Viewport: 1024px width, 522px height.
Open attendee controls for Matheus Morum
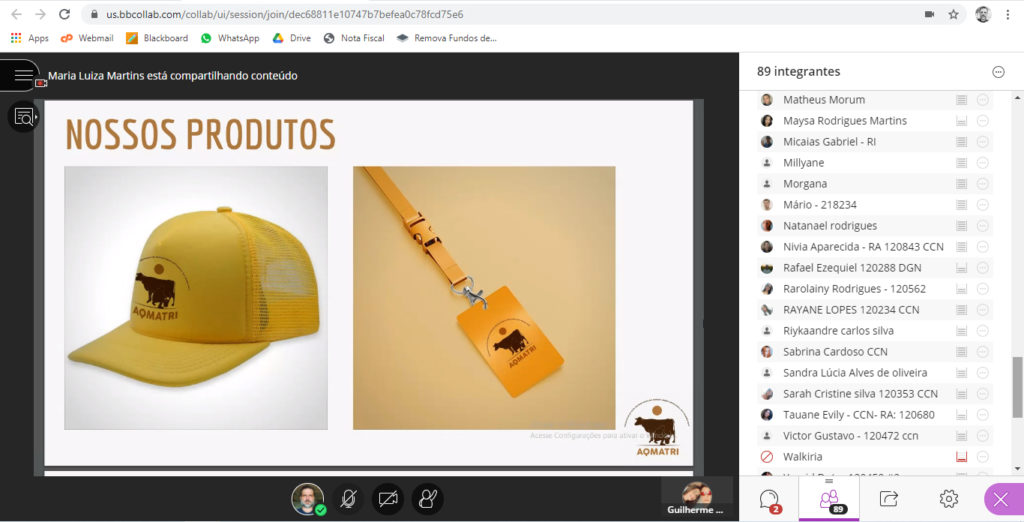tap(982, 100)
